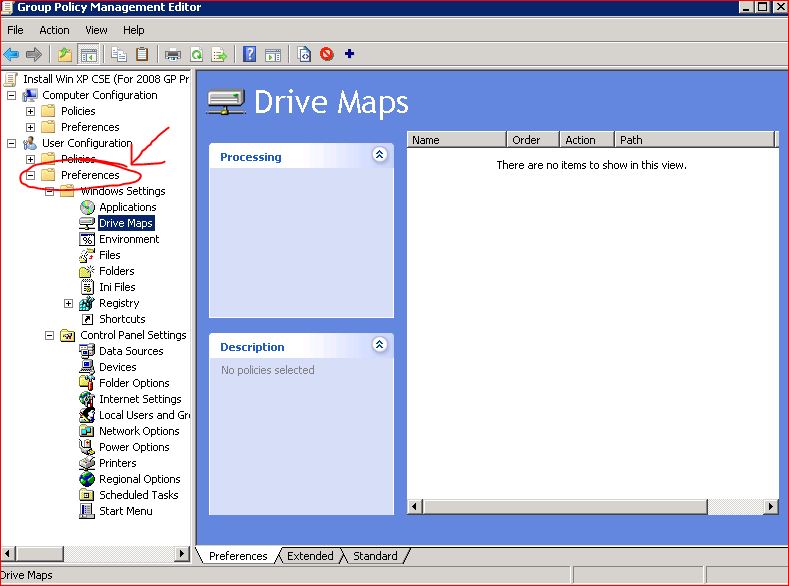
Task: Click the Up One Level folder icon
Action: pyautogui.click(x=65, y=54)
